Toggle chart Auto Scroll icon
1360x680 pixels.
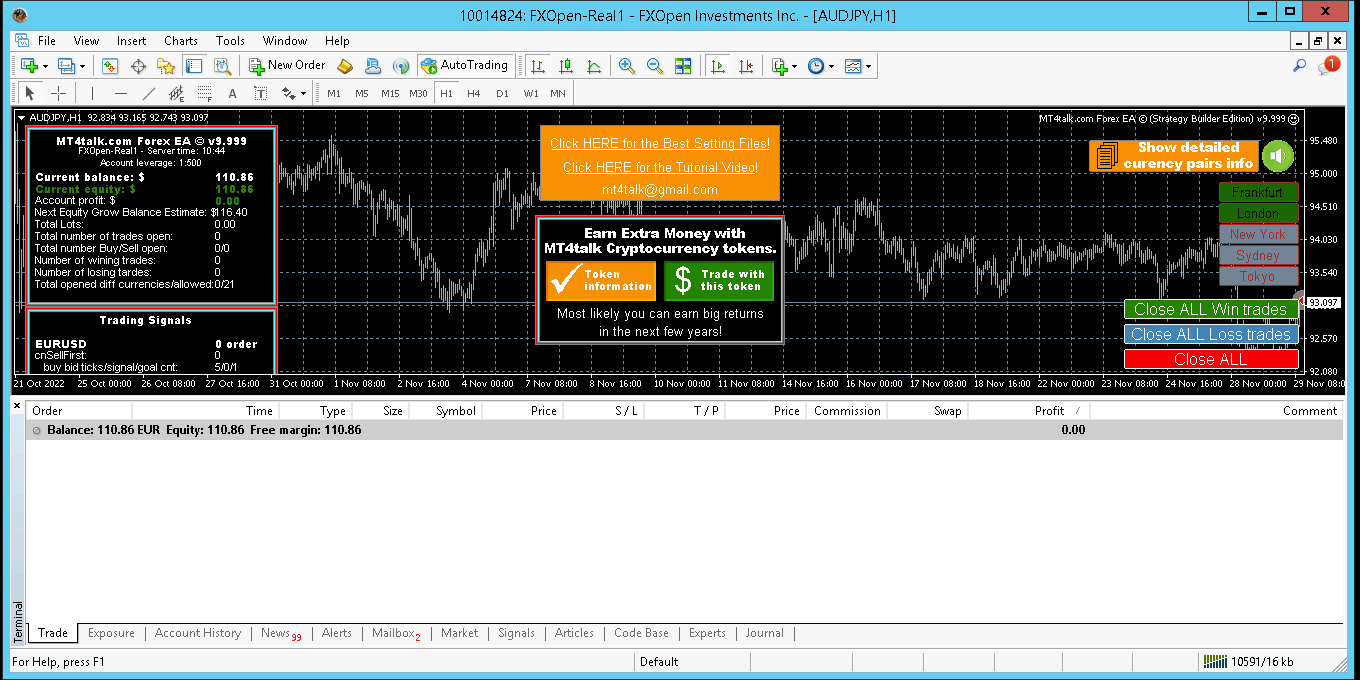tap(717, 66)
